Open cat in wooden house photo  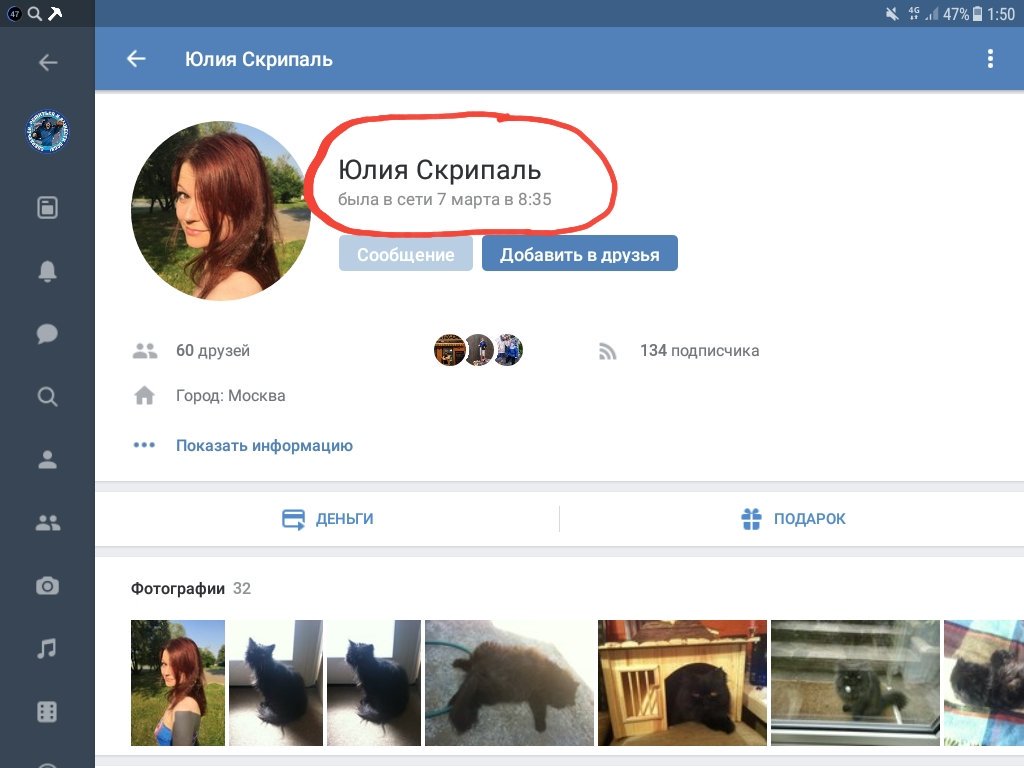click(x=682, y=682)
